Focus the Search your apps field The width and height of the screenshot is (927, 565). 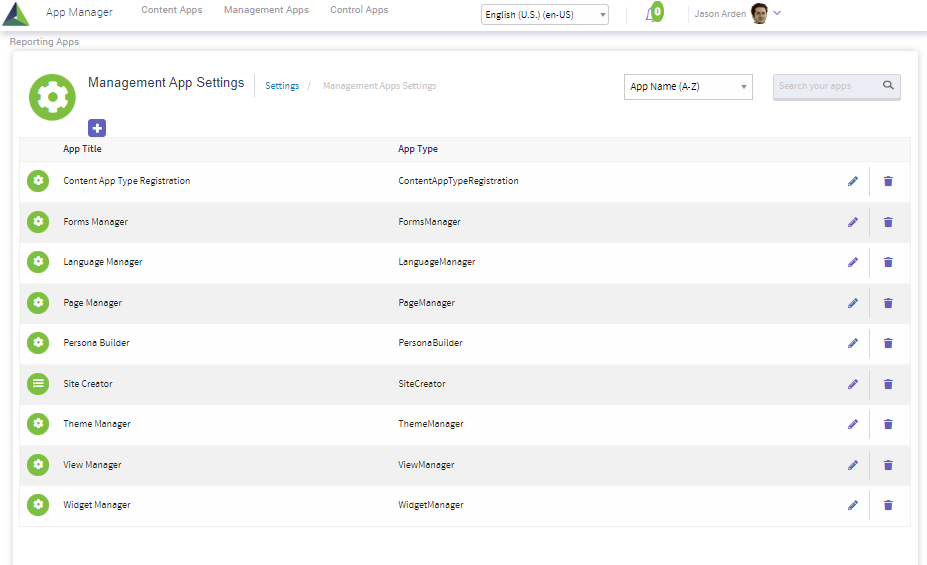[826, 87]
